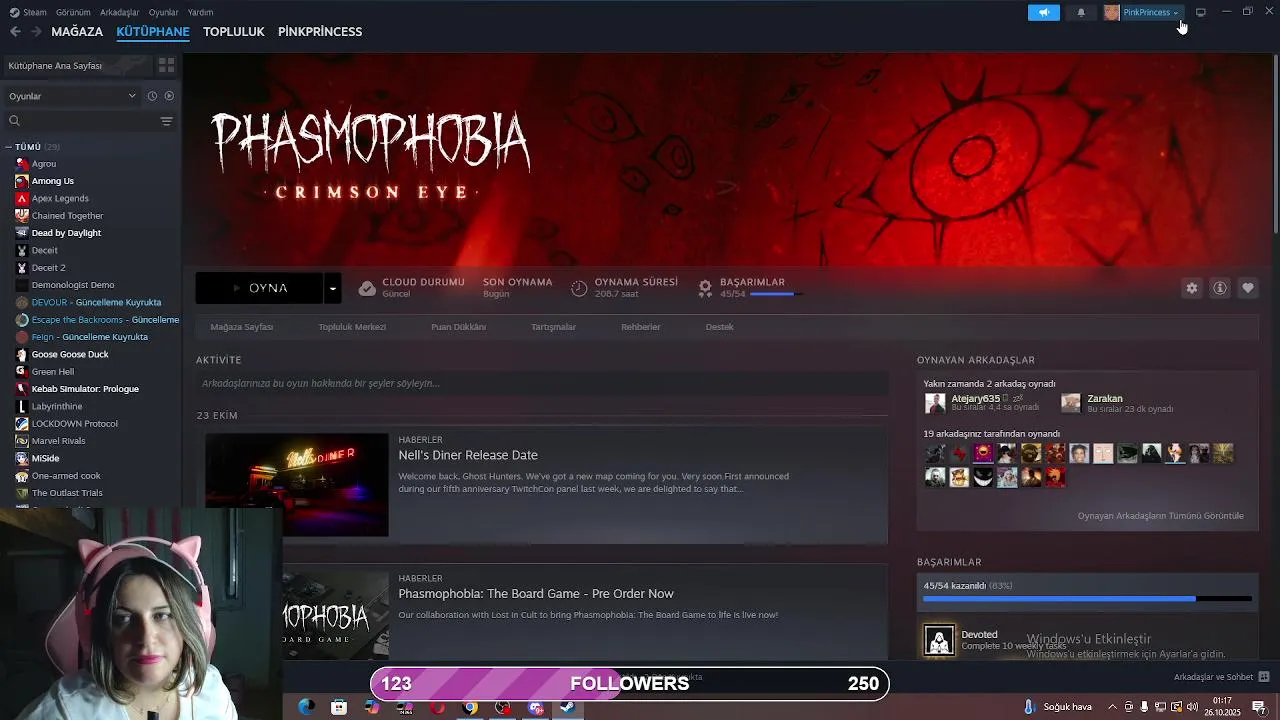
Task: Click the Among Us game icon in the list
Action: click(22, 181)
